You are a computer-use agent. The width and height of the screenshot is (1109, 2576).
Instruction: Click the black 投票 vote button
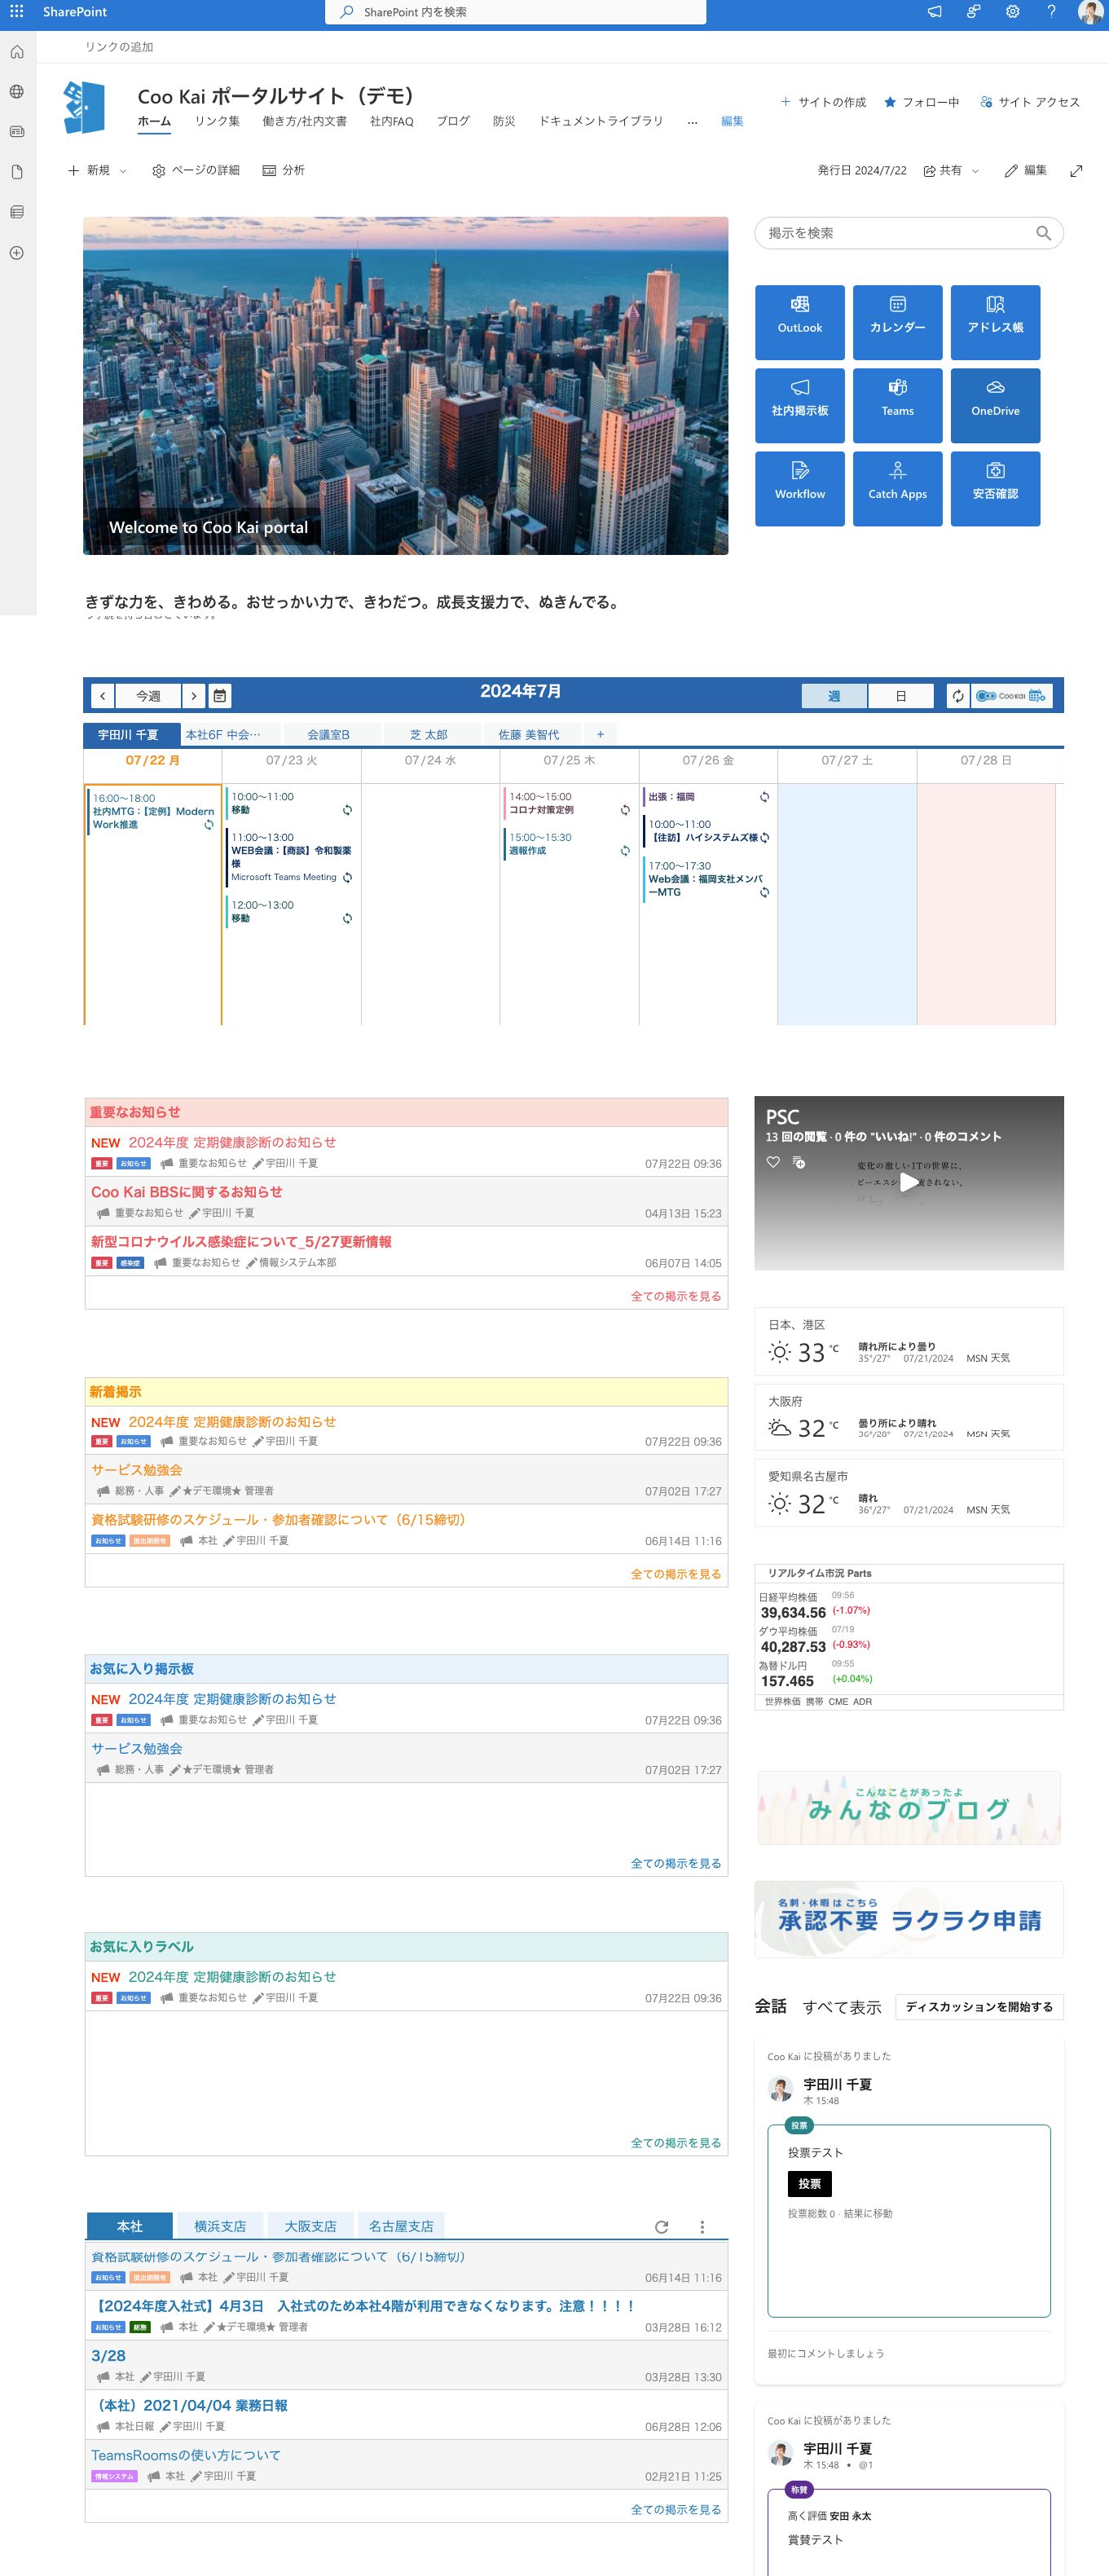click(x=810, y=2183)
